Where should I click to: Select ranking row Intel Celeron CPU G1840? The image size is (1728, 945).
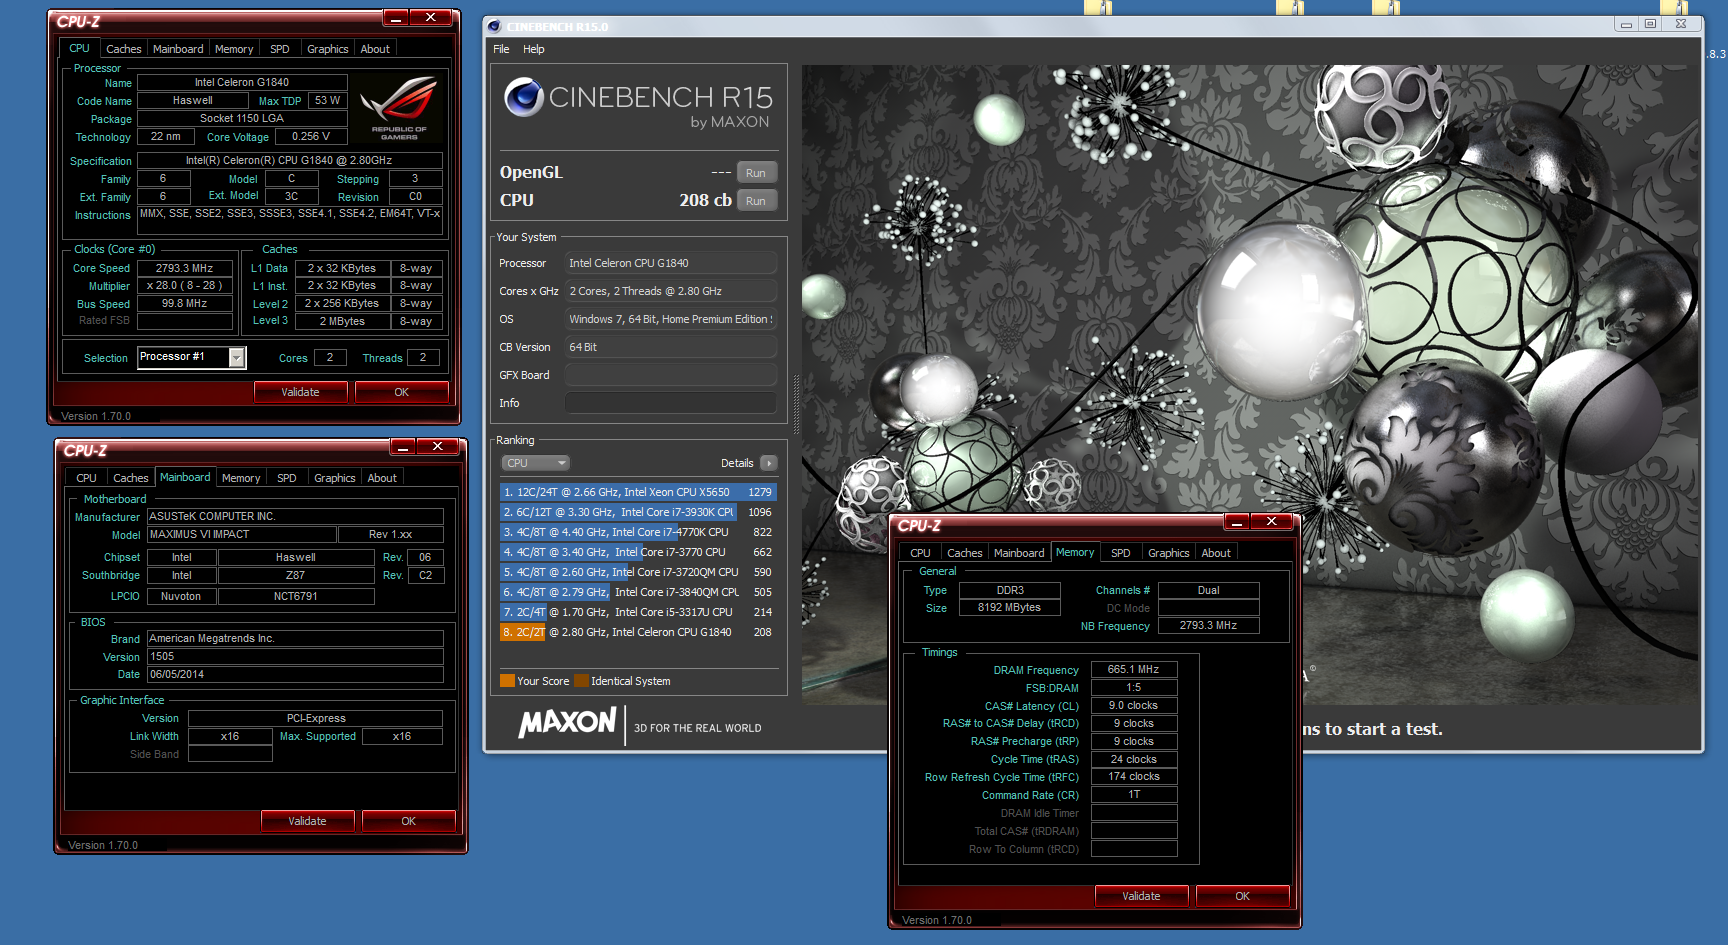[x=638, y=632]
